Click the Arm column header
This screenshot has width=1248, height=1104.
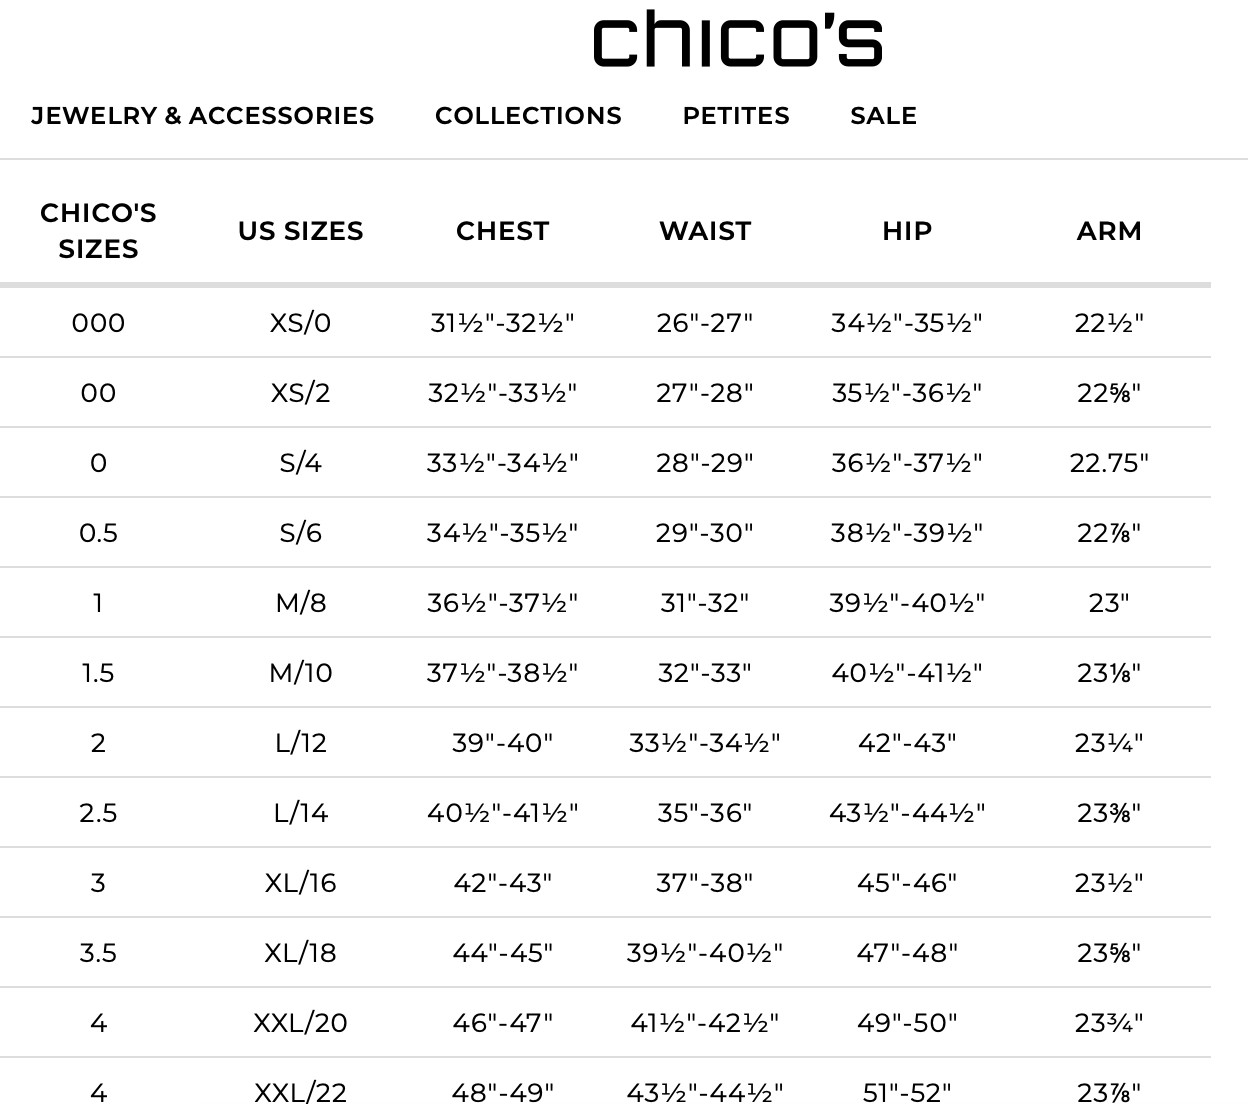pos(1109,231)
